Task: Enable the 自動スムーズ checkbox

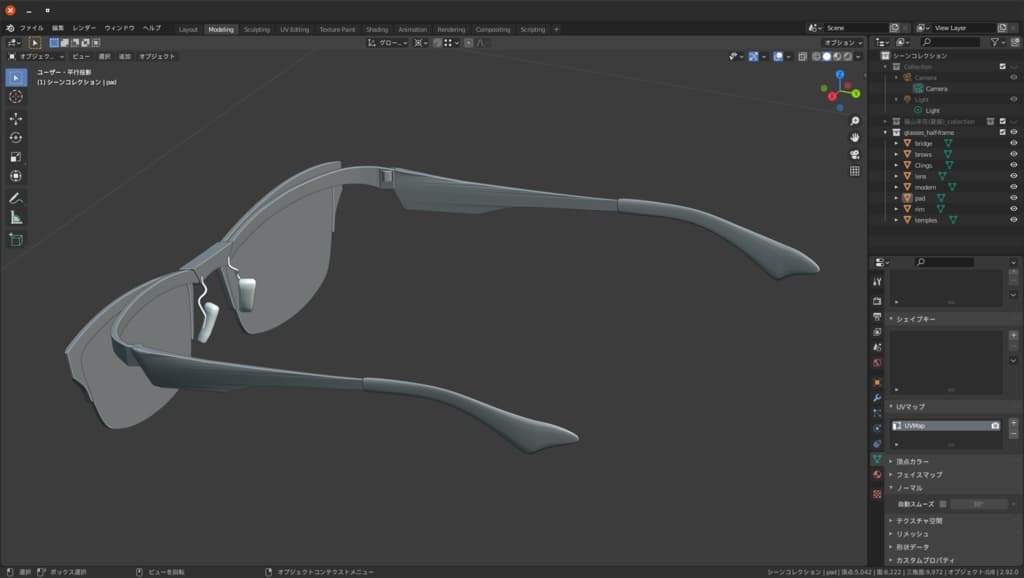Action: 943,504
